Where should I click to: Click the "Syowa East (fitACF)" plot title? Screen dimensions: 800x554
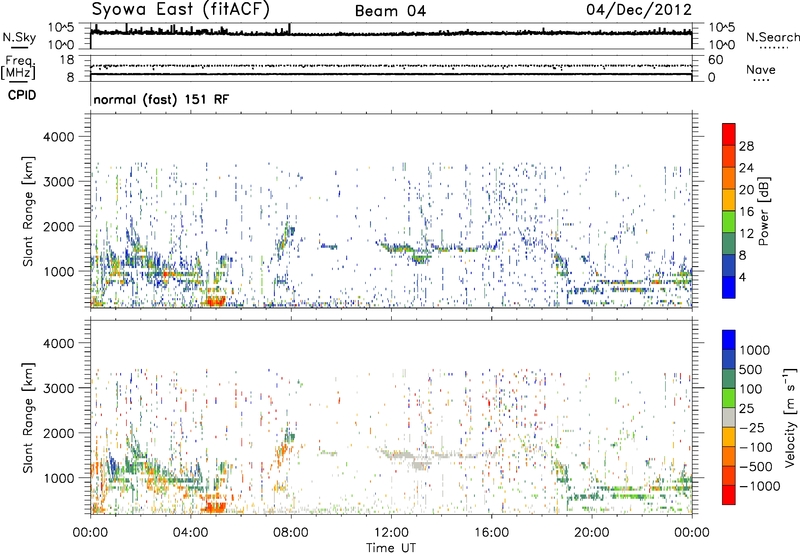(x=180, y=10)
